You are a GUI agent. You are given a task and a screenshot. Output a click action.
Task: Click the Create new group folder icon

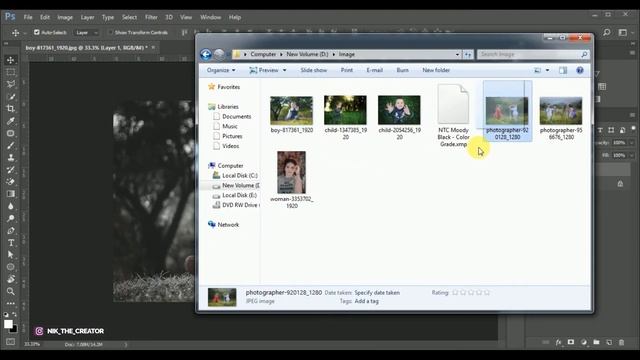[x=596, y=342]
